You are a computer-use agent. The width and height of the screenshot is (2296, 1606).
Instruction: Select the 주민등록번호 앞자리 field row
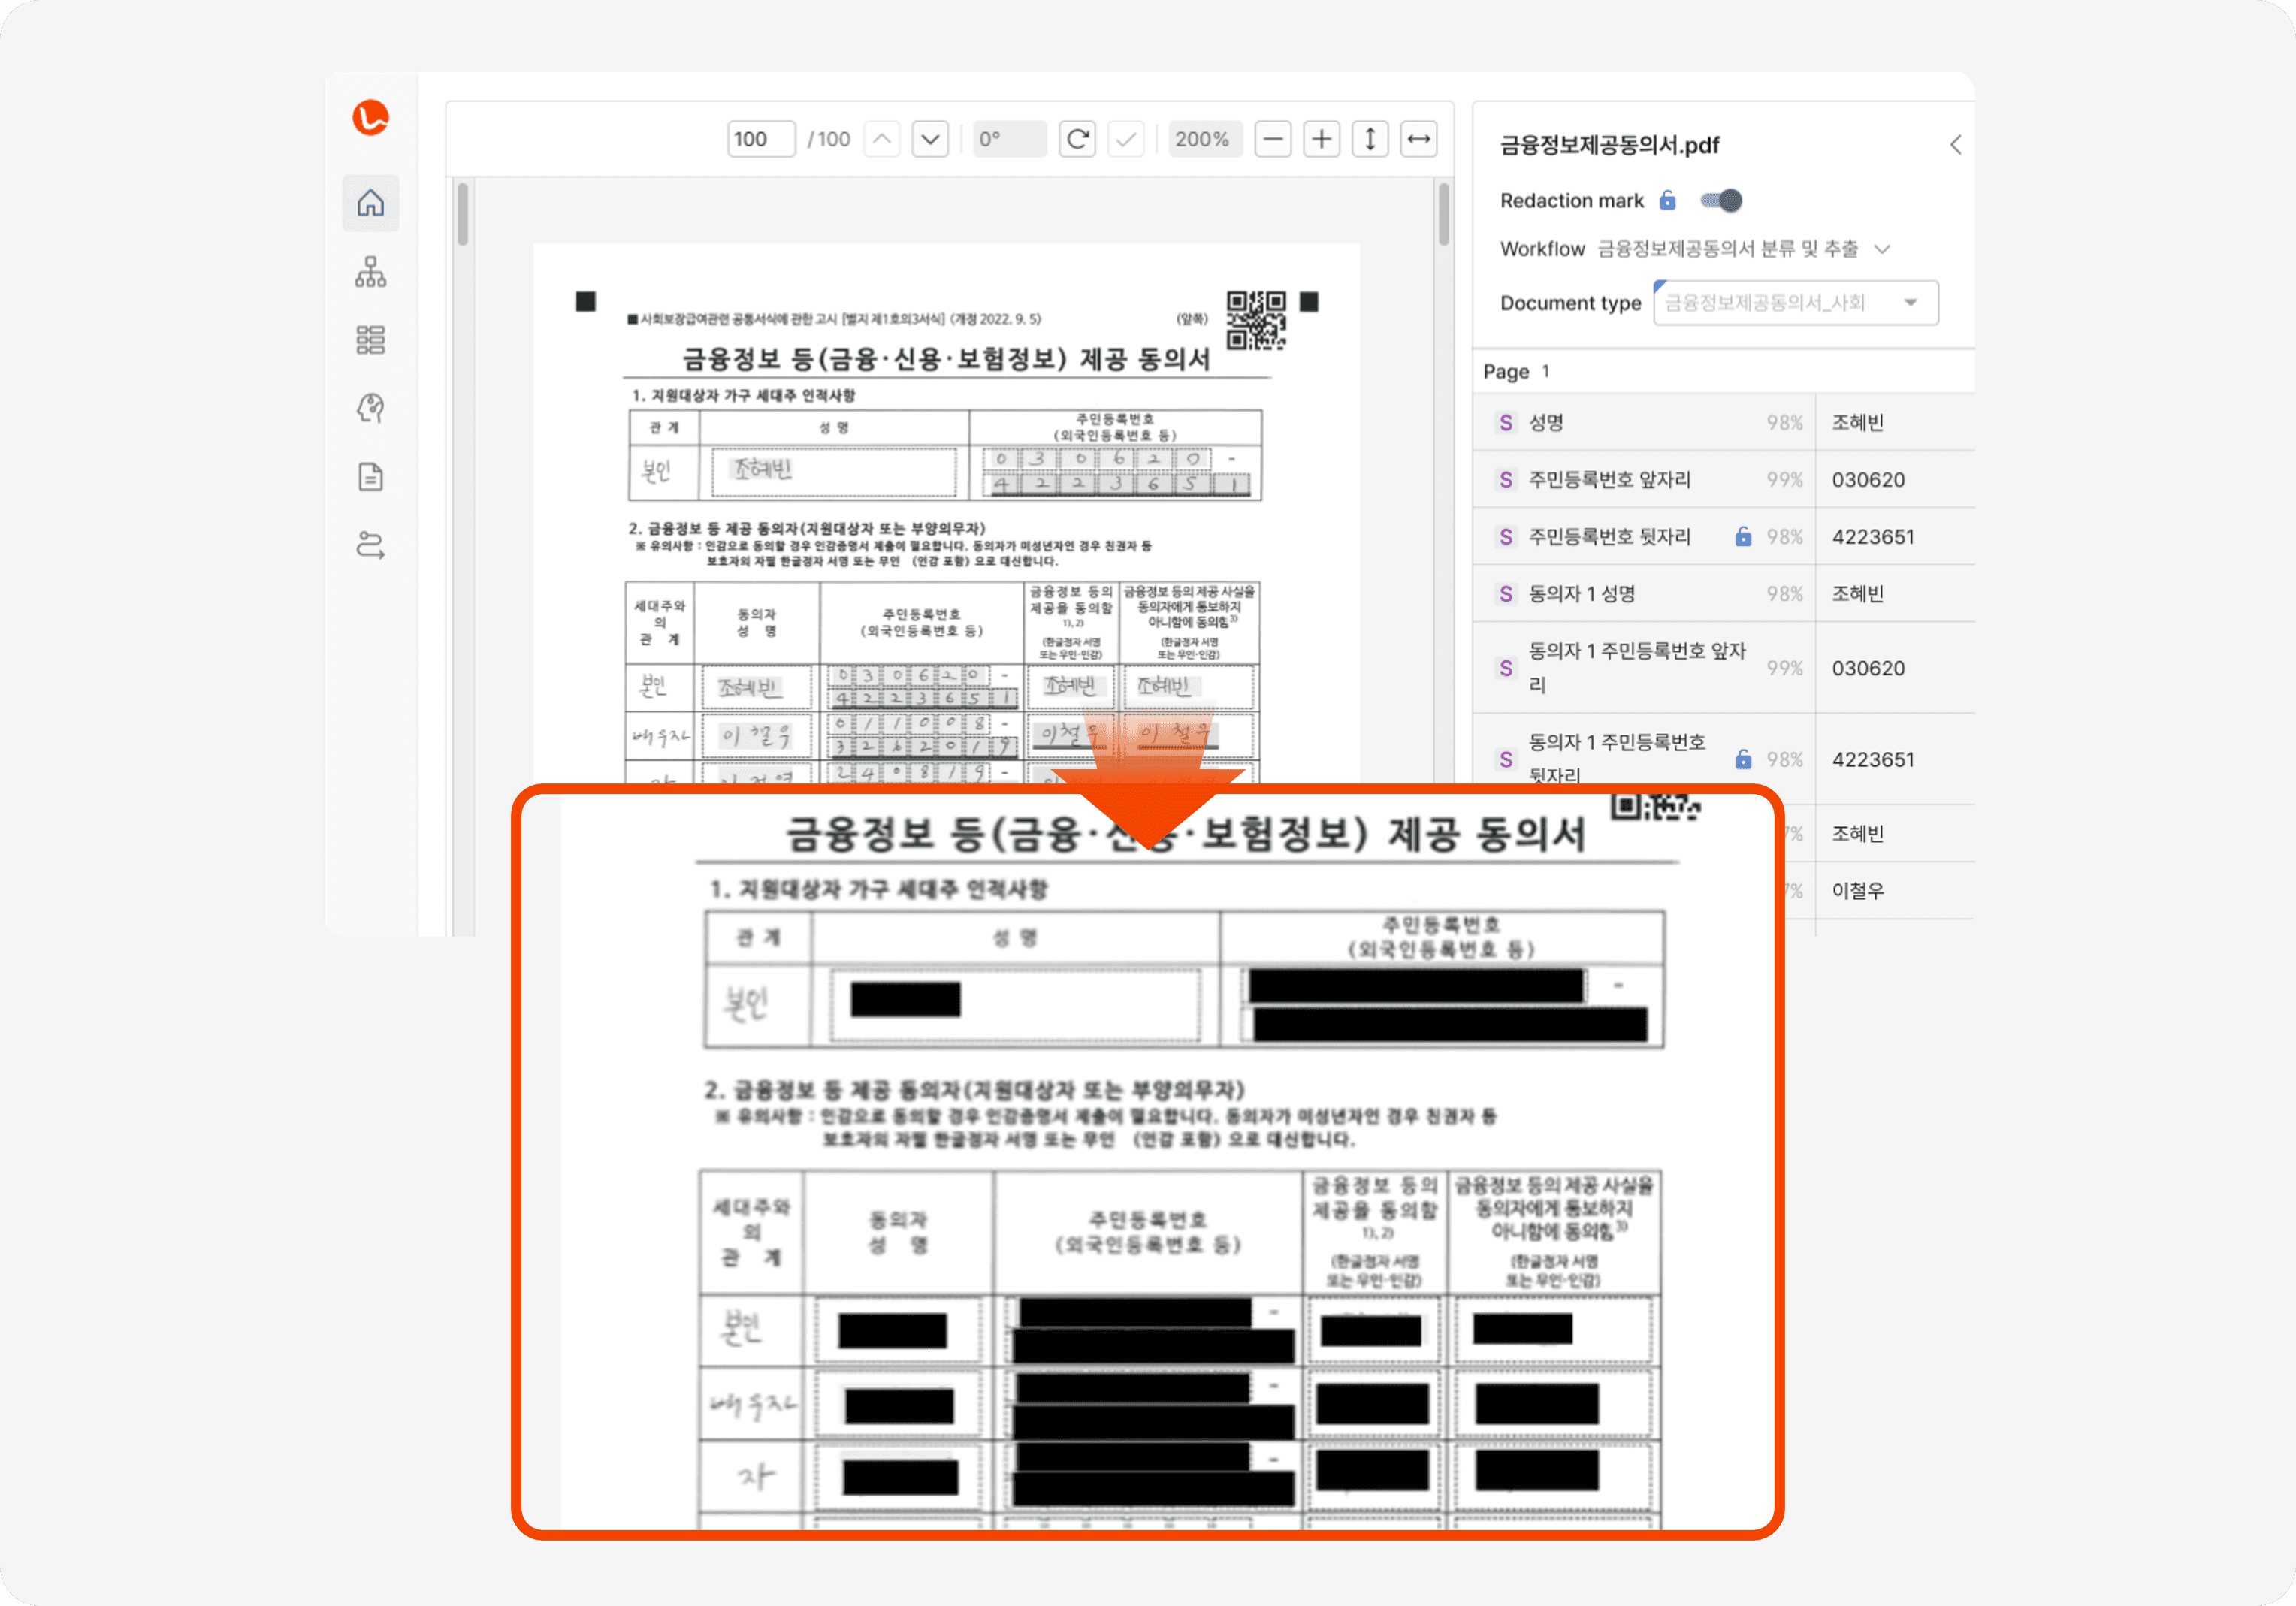1723,479
